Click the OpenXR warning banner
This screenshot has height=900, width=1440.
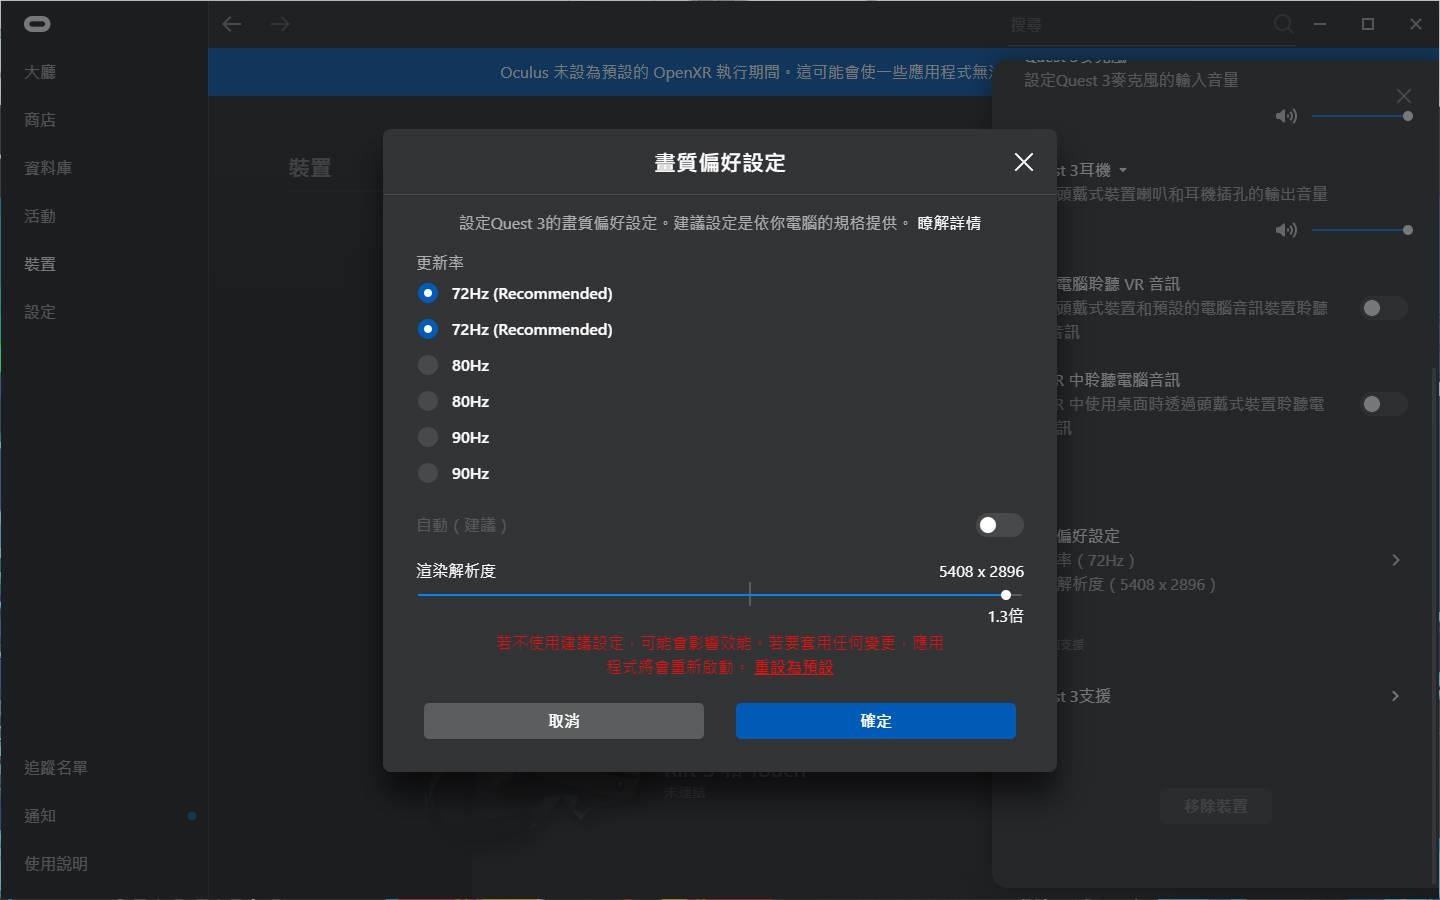pos(600,72)
